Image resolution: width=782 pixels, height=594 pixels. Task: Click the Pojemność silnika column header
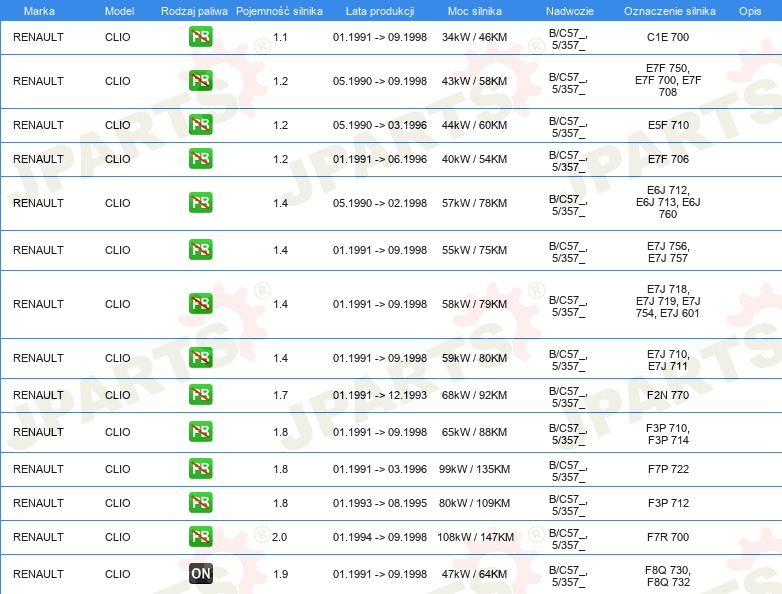tap(279, 11)
